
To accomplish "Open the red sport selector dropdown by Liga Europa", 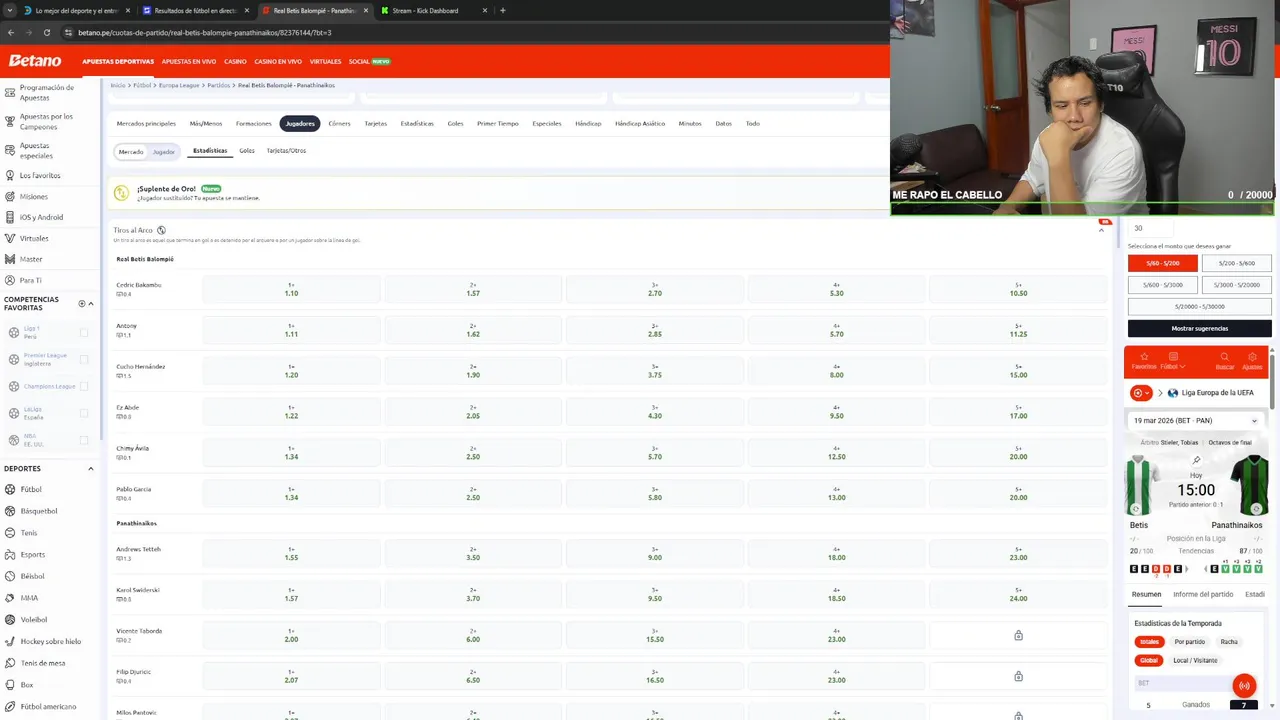I will coord(1141,393).
